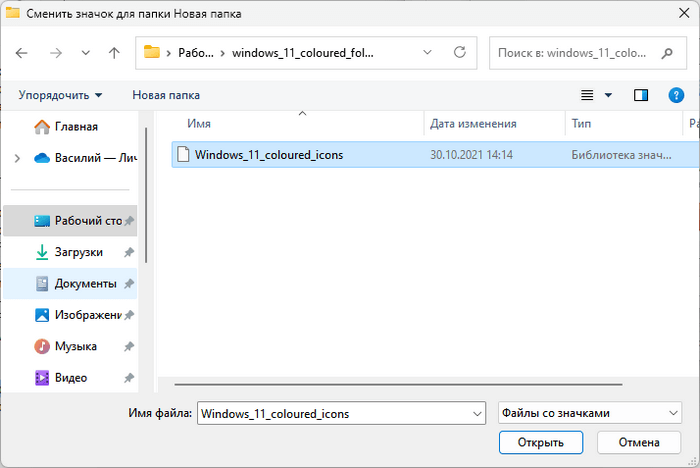
Task: Click the 'Отмена' button
Action: 639,443
